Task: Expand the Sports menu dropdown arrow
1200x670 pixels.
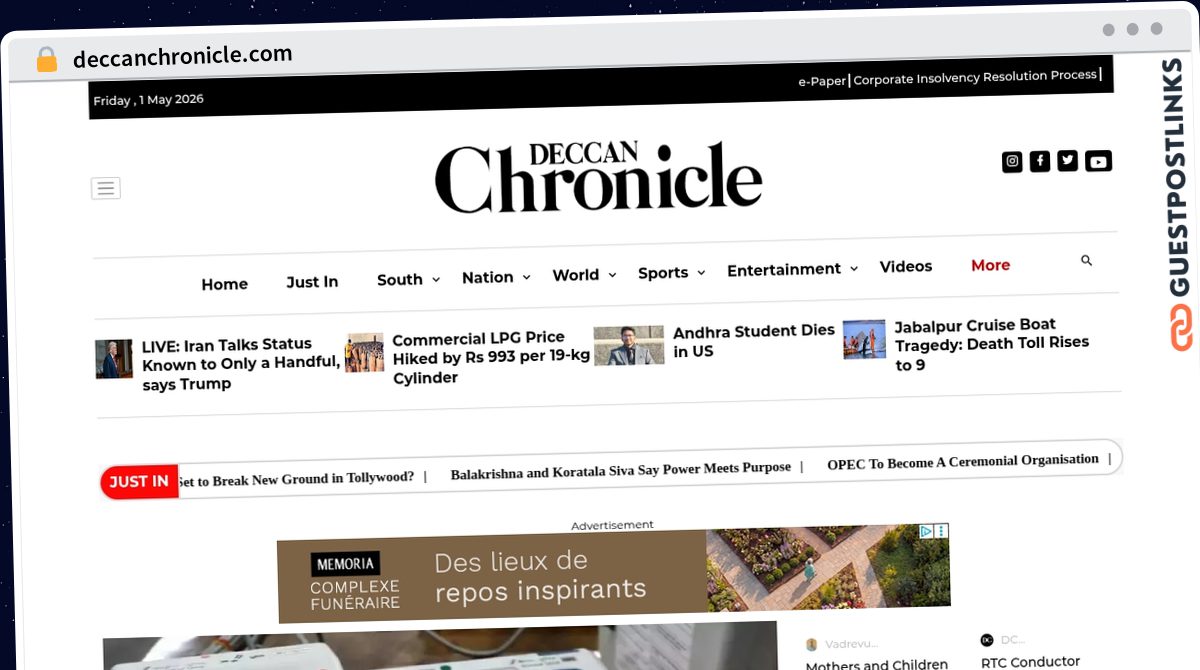Action: click(701, 272)
